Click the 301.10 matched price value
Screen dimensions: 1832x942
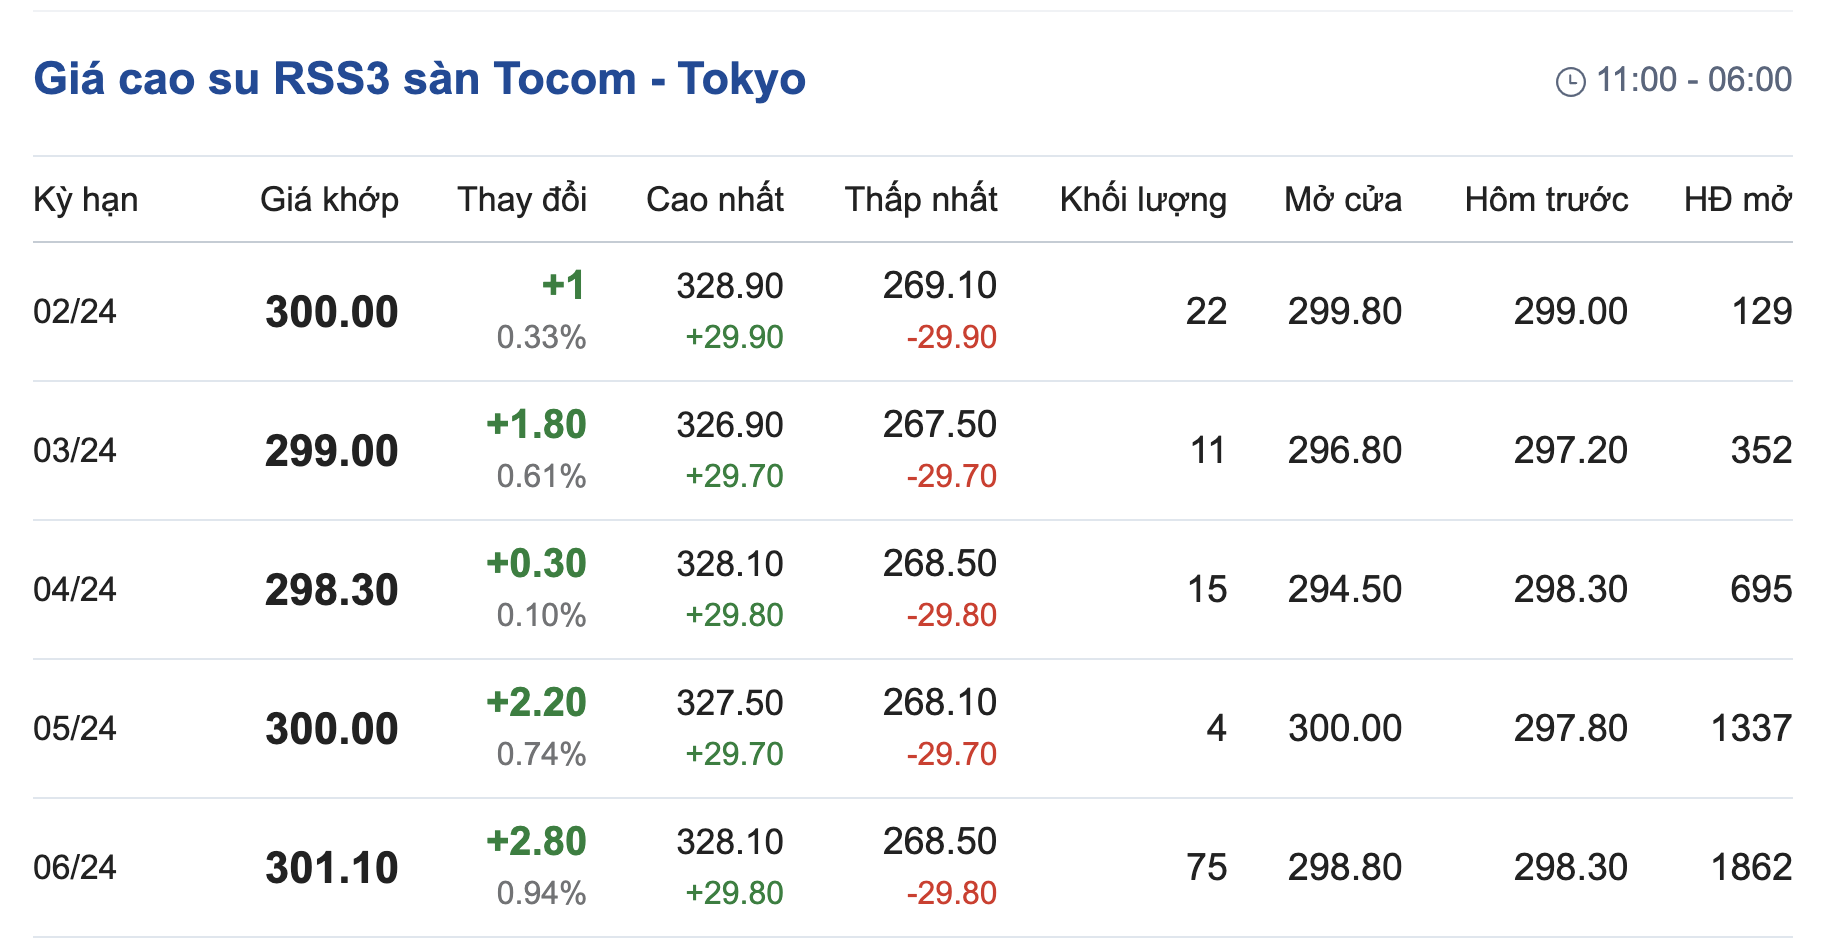[x=331, y=868]
